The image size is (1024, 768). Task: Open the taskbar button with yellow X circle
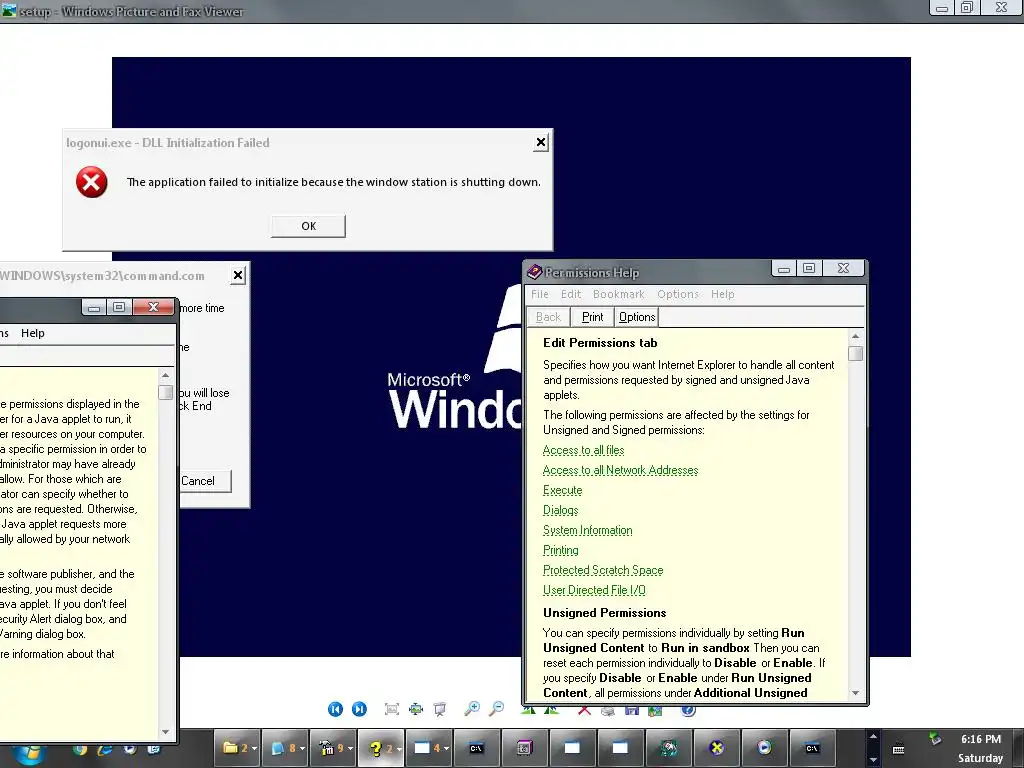(716, 748)
